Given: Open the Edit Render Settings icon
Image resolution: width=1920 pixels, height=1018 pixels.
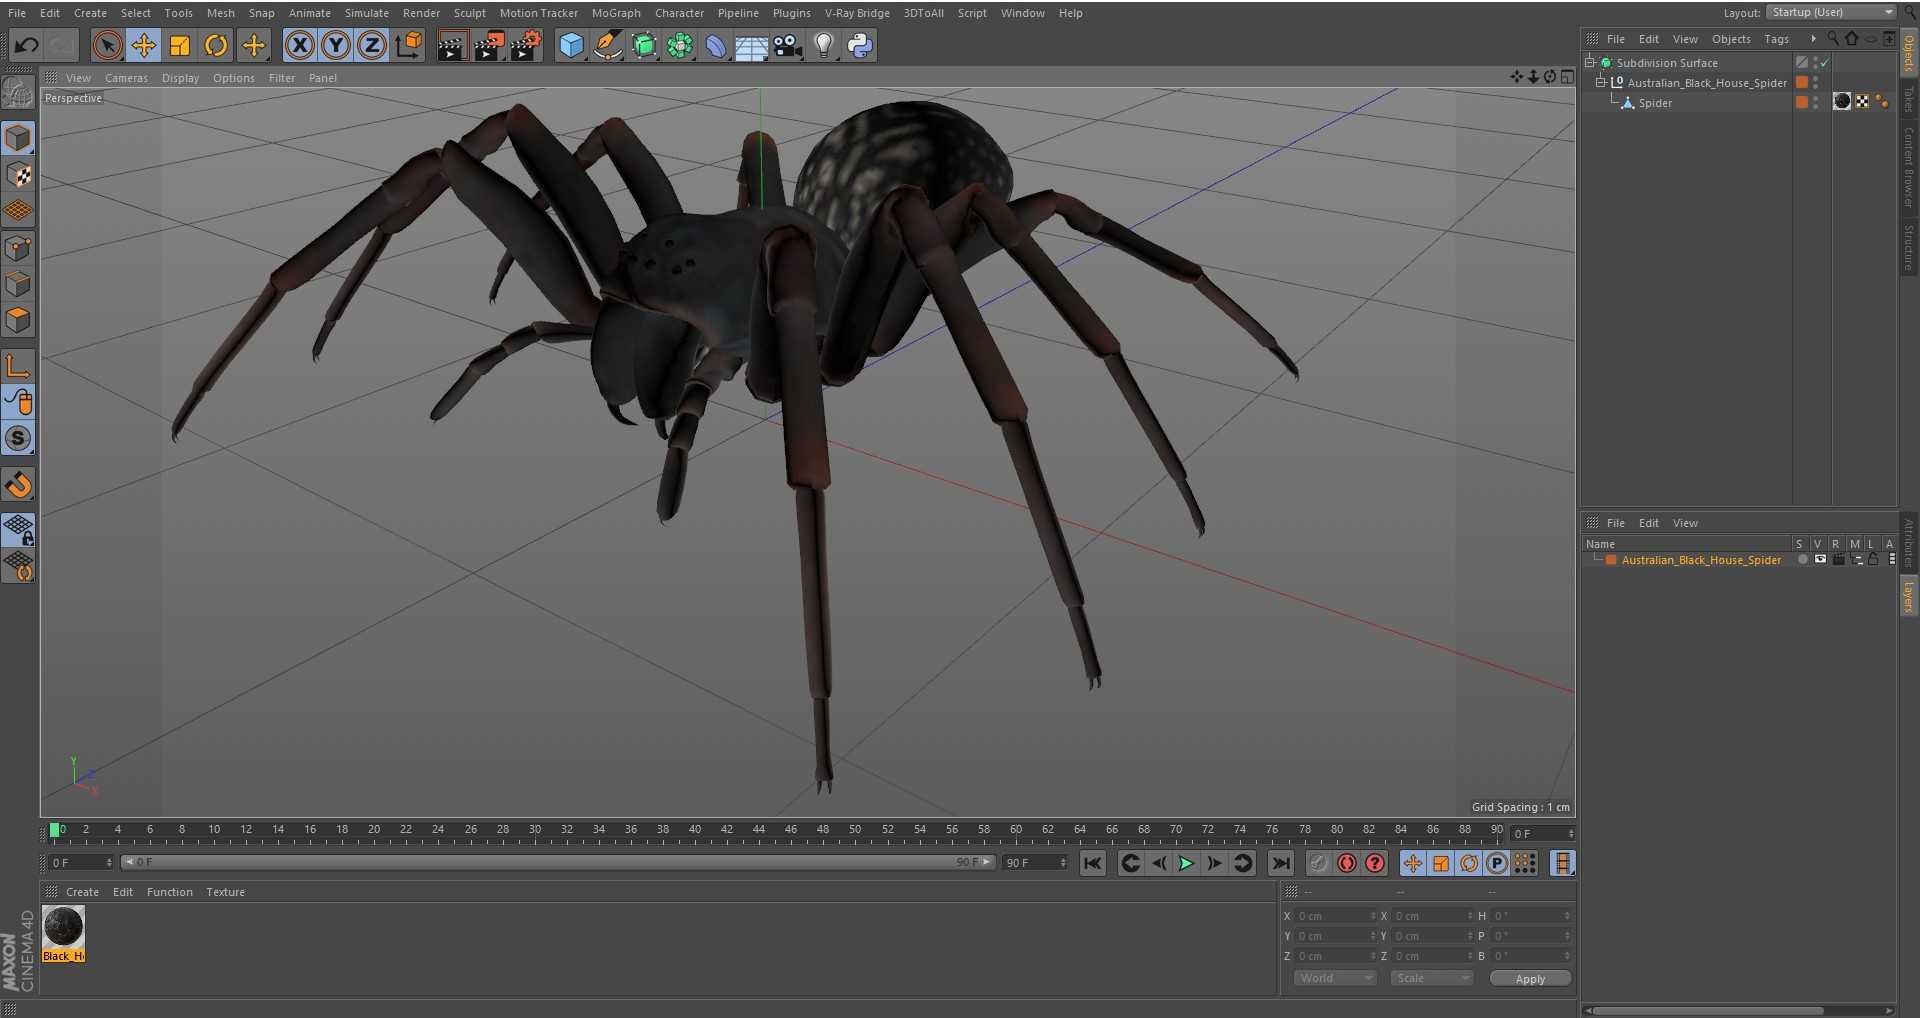Looking at the screenshot, I should (x=526, y=45).
